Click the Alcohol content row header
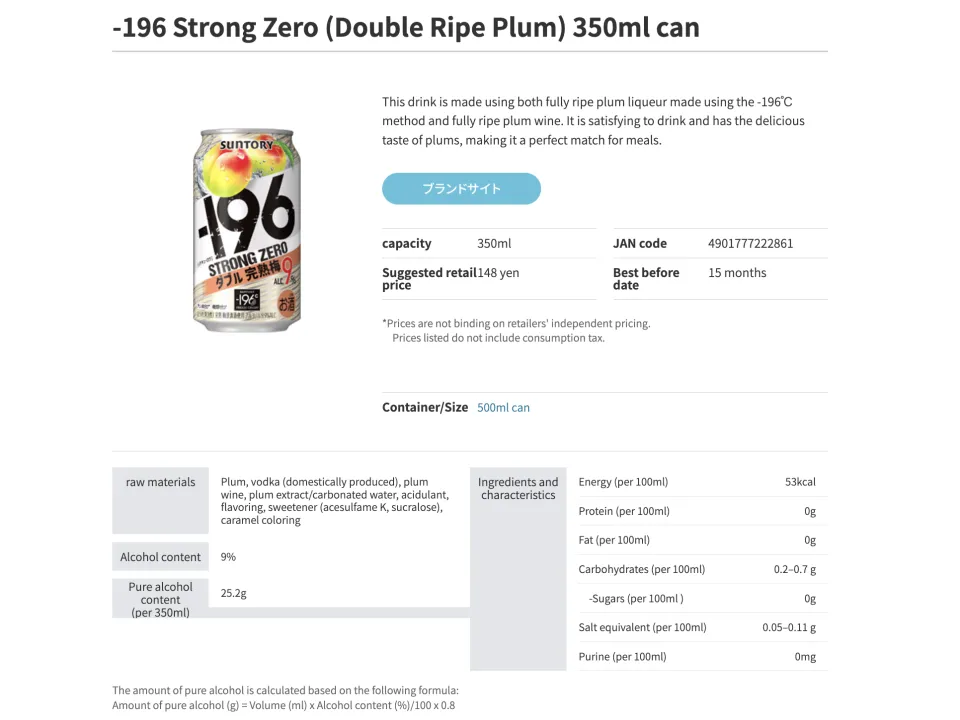960x720 pixels. pyautogui.click(x=160, y=557)
